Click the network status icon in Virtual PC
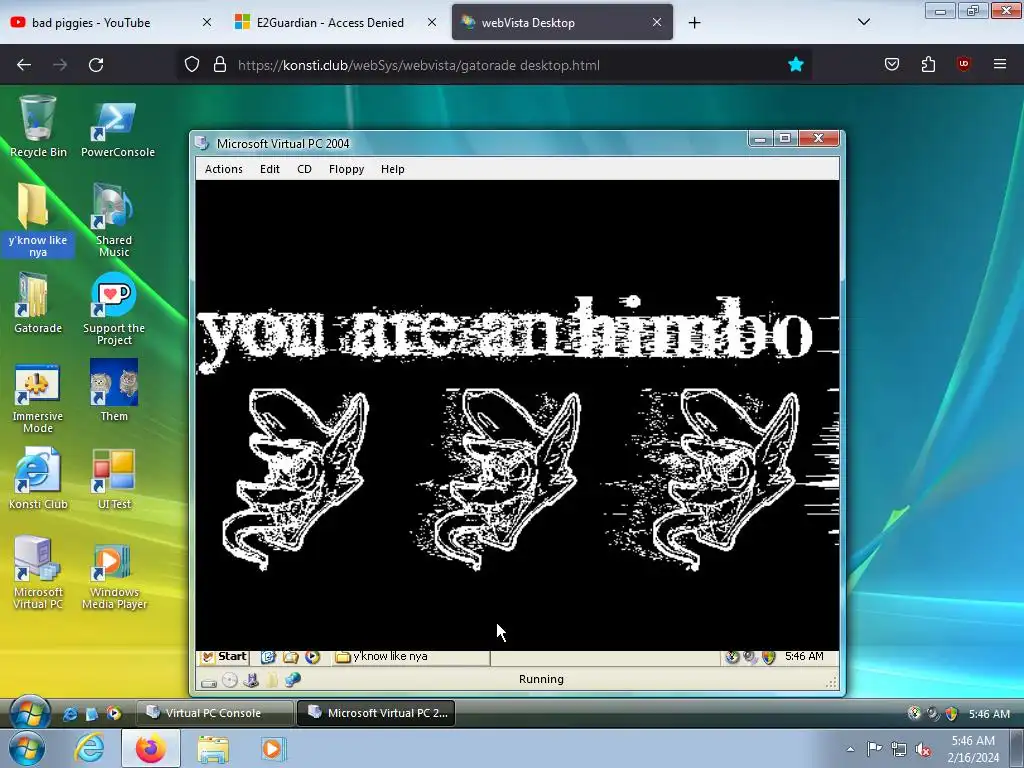The image size is (1024, 768). [293, 680]
